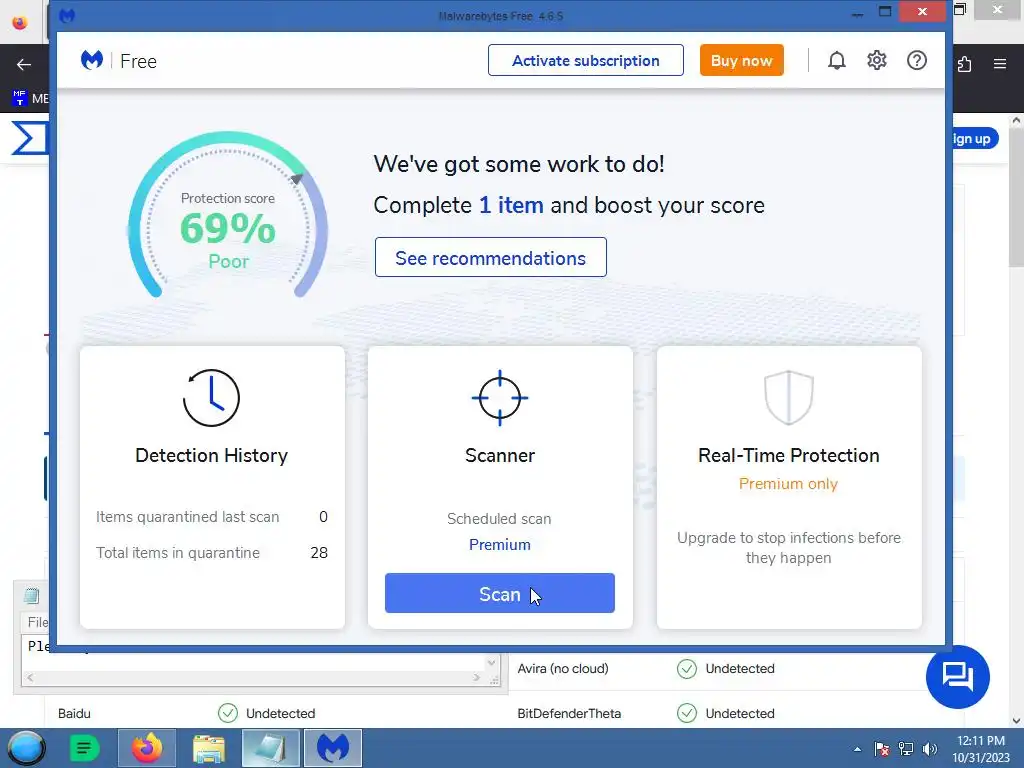The height and width of the screenshot is (768, 1024).
Task: Switch to Notepad from the taskbar
Action: tap(270, 748)
